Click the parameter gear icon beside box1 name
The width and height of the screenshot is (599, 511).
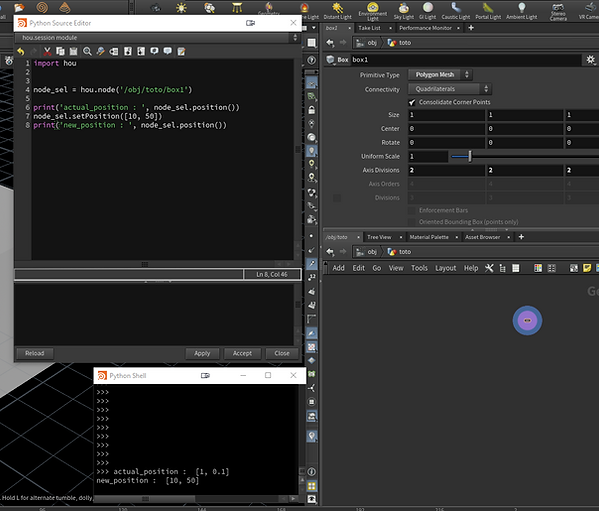tap(591, 60)
